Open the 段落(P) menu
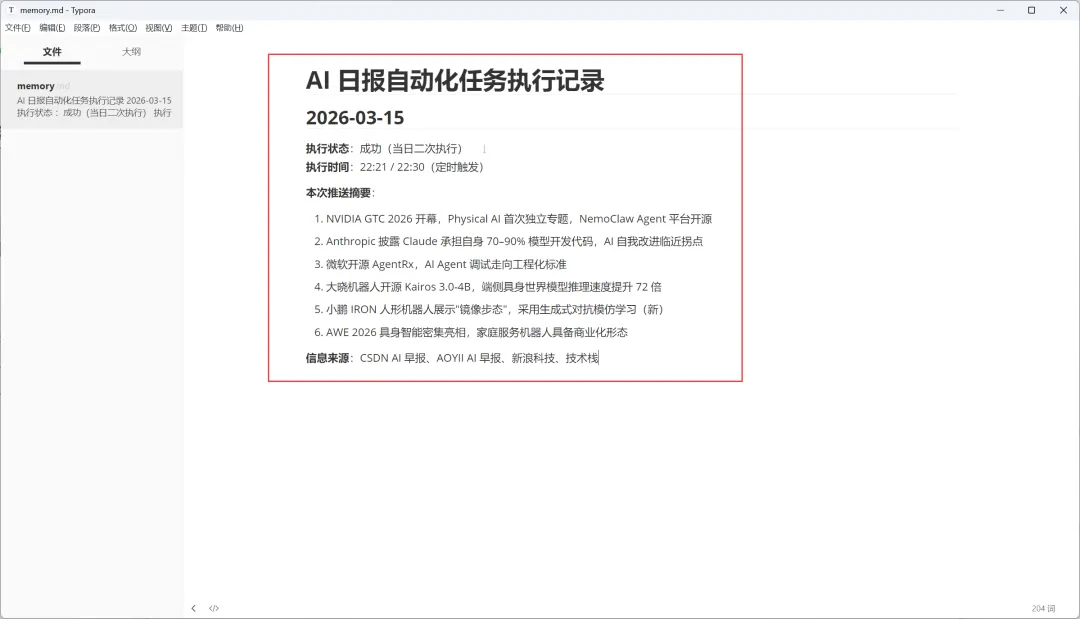 87,28
